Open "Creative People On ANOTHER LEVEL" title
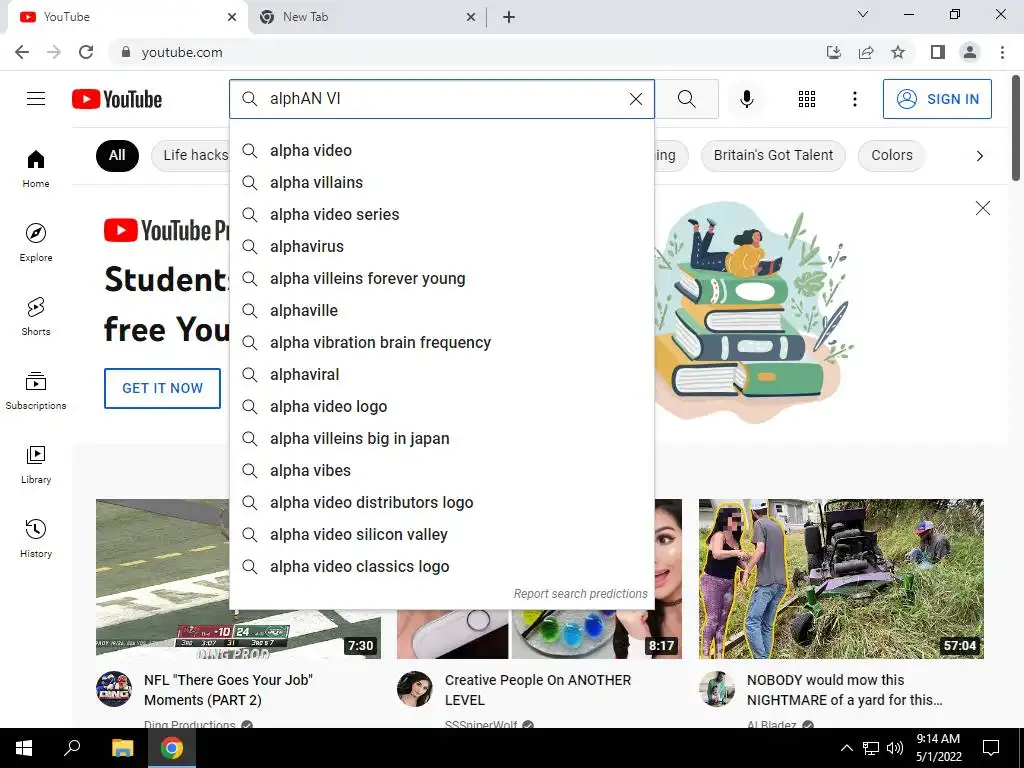The height and width of the screenshot is (768, 1024). [537, 690]
